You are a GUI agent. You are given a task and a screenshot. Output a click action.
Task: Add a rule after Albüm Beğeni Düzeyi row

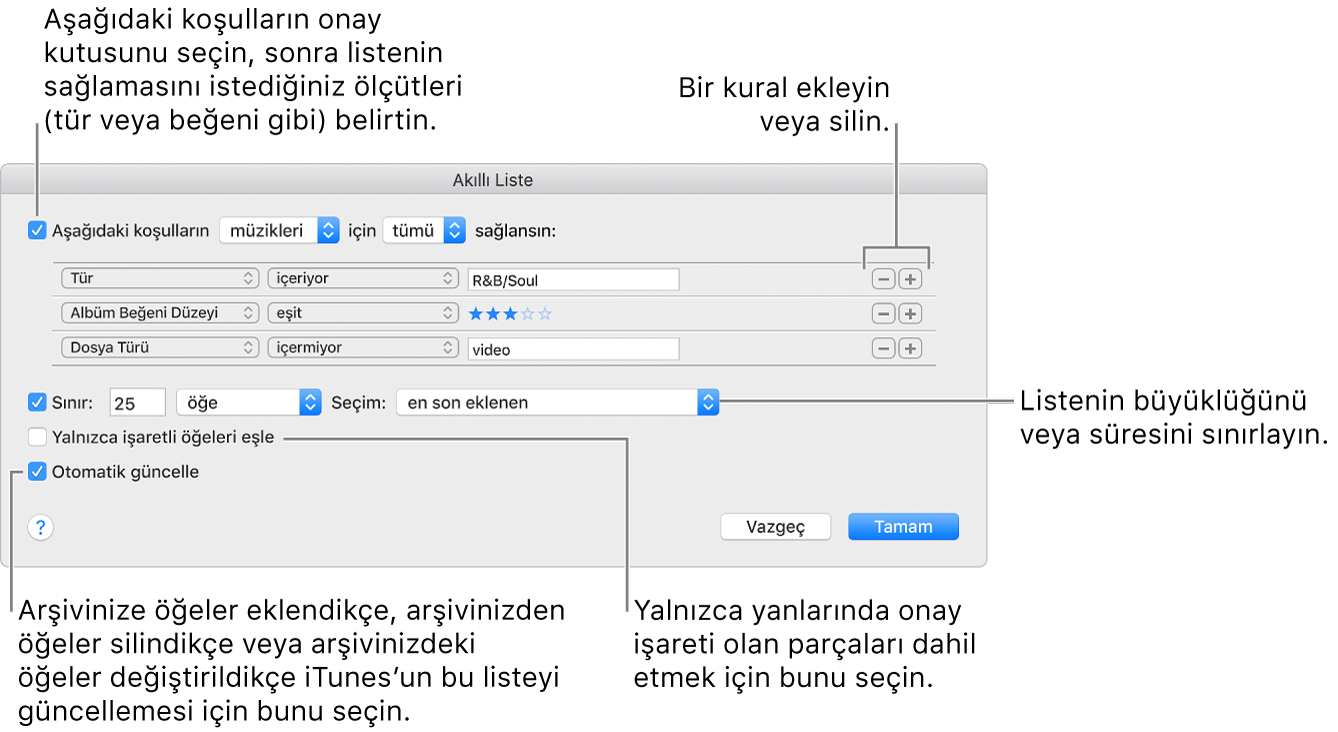pos(910,314)
